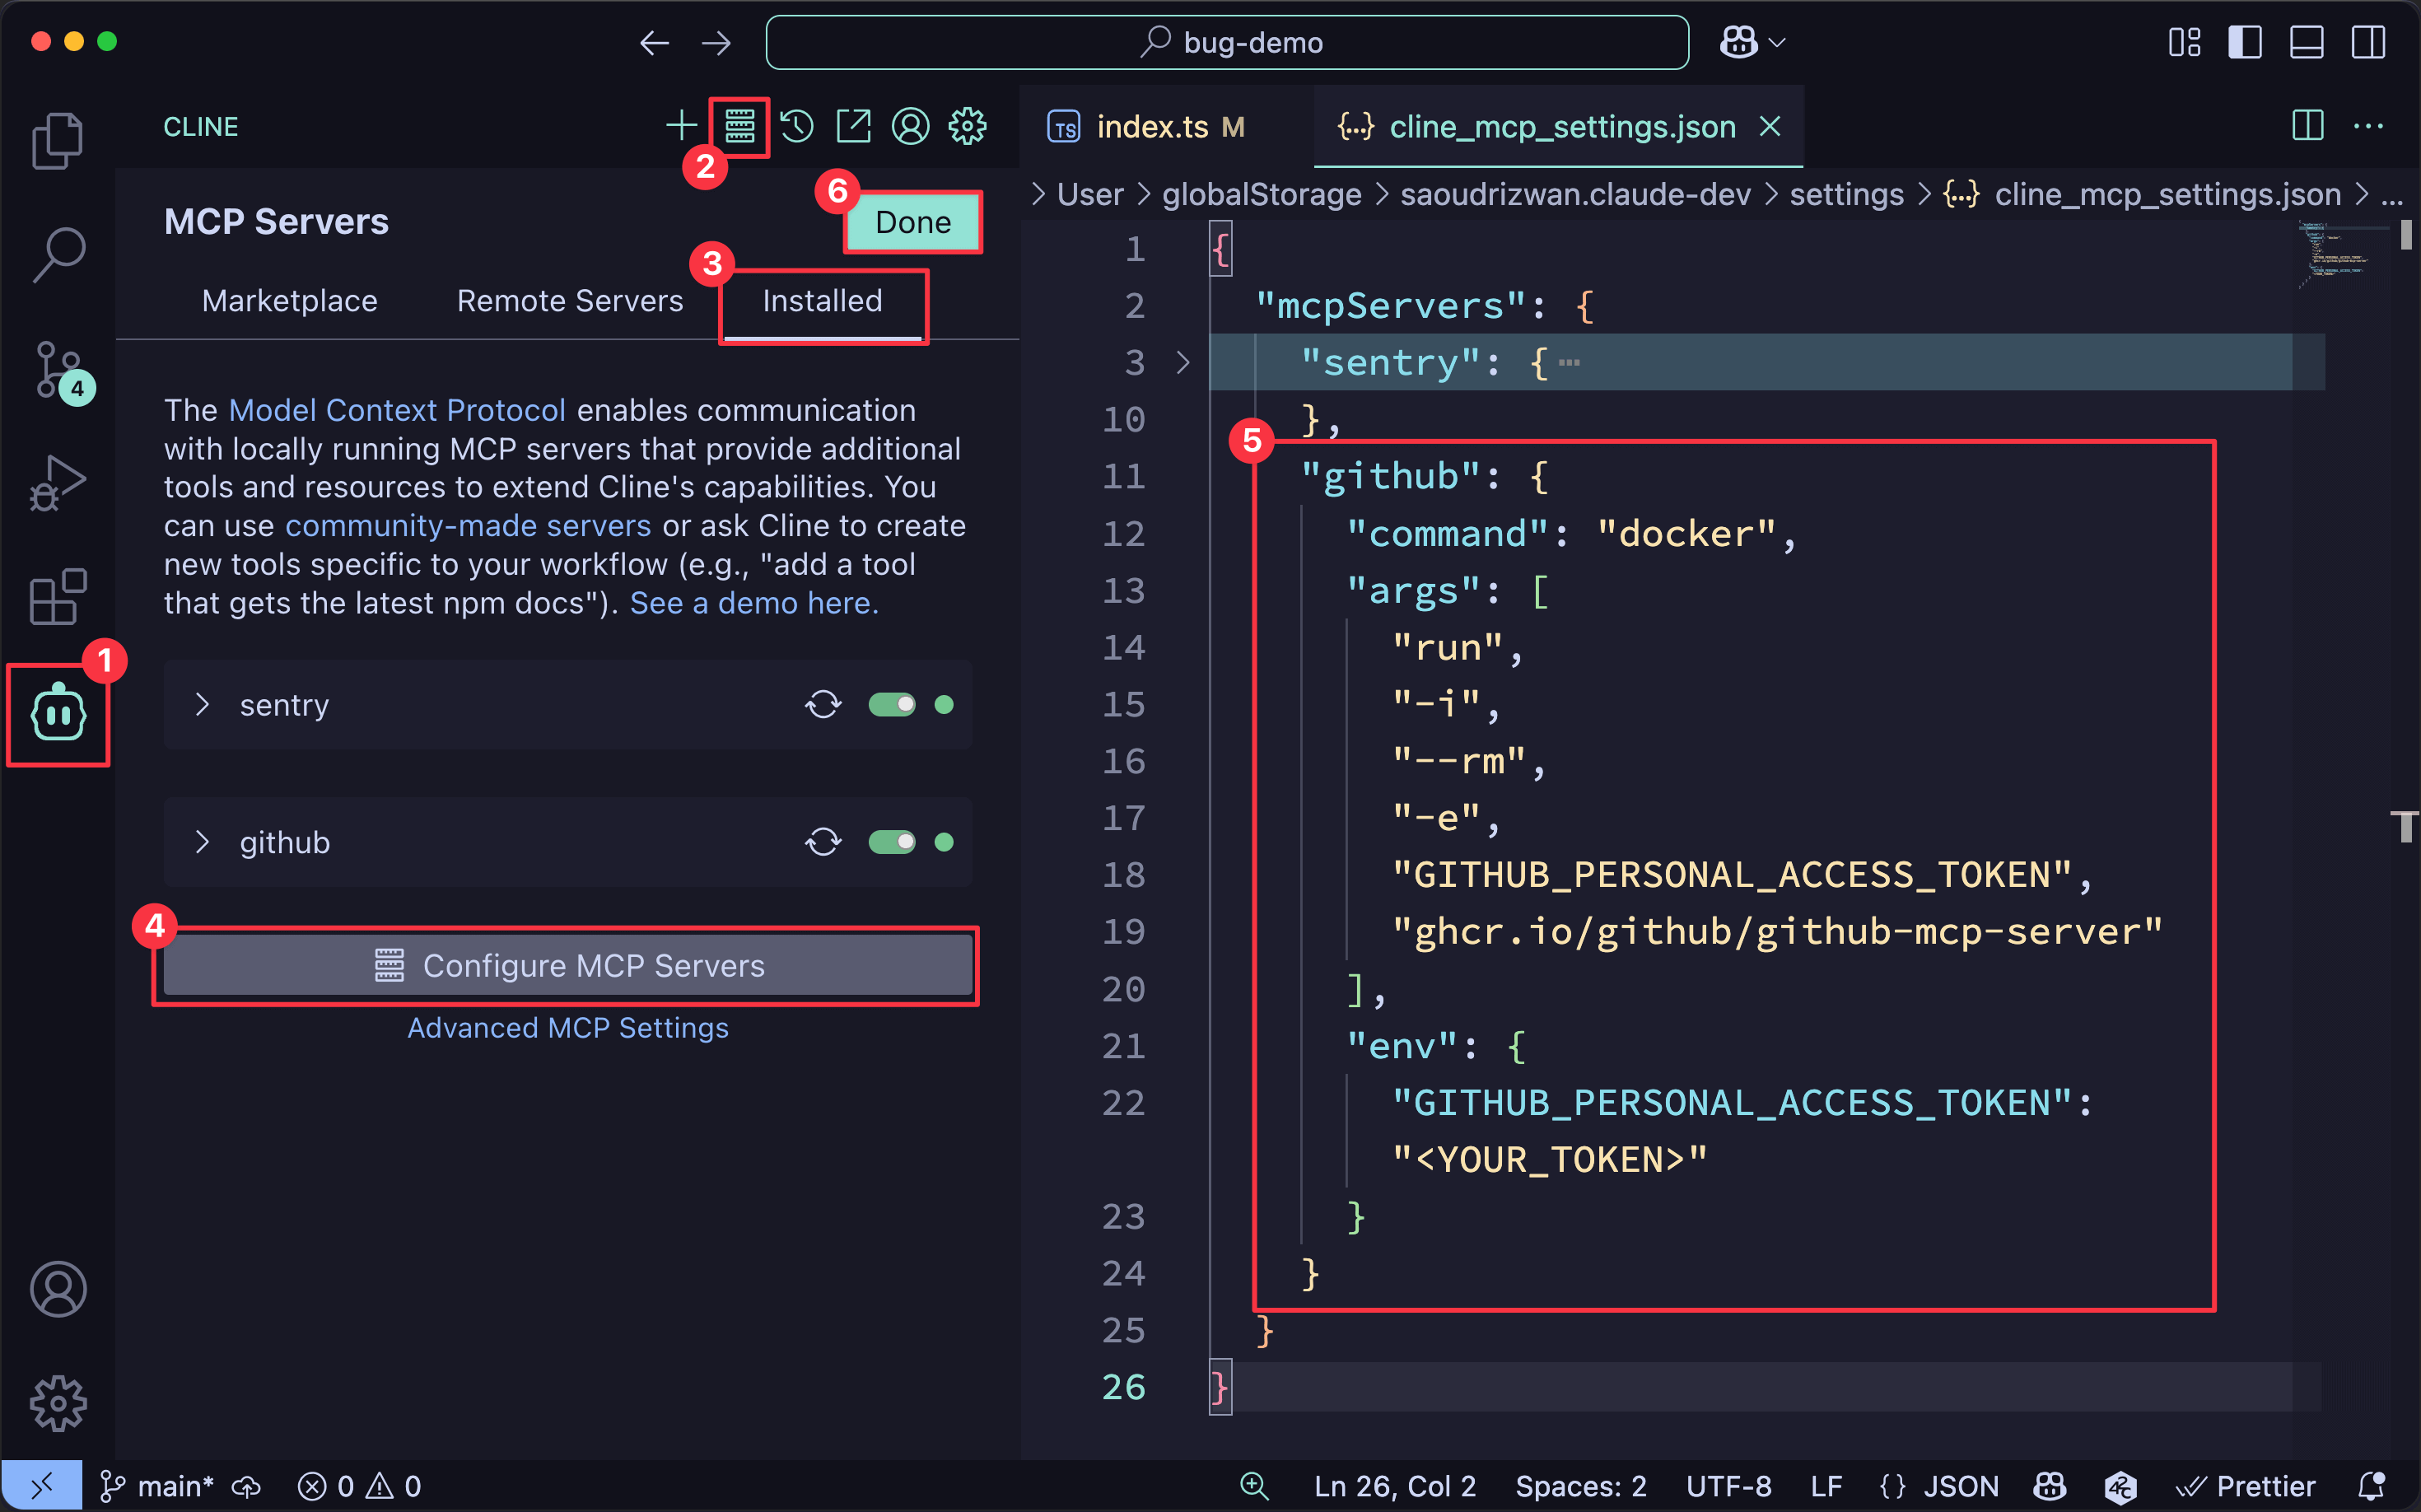Open the Run and Debug view
The height and width of the screenshot is (1512, 2421).
pyautogui.click(x=57, y=482)
